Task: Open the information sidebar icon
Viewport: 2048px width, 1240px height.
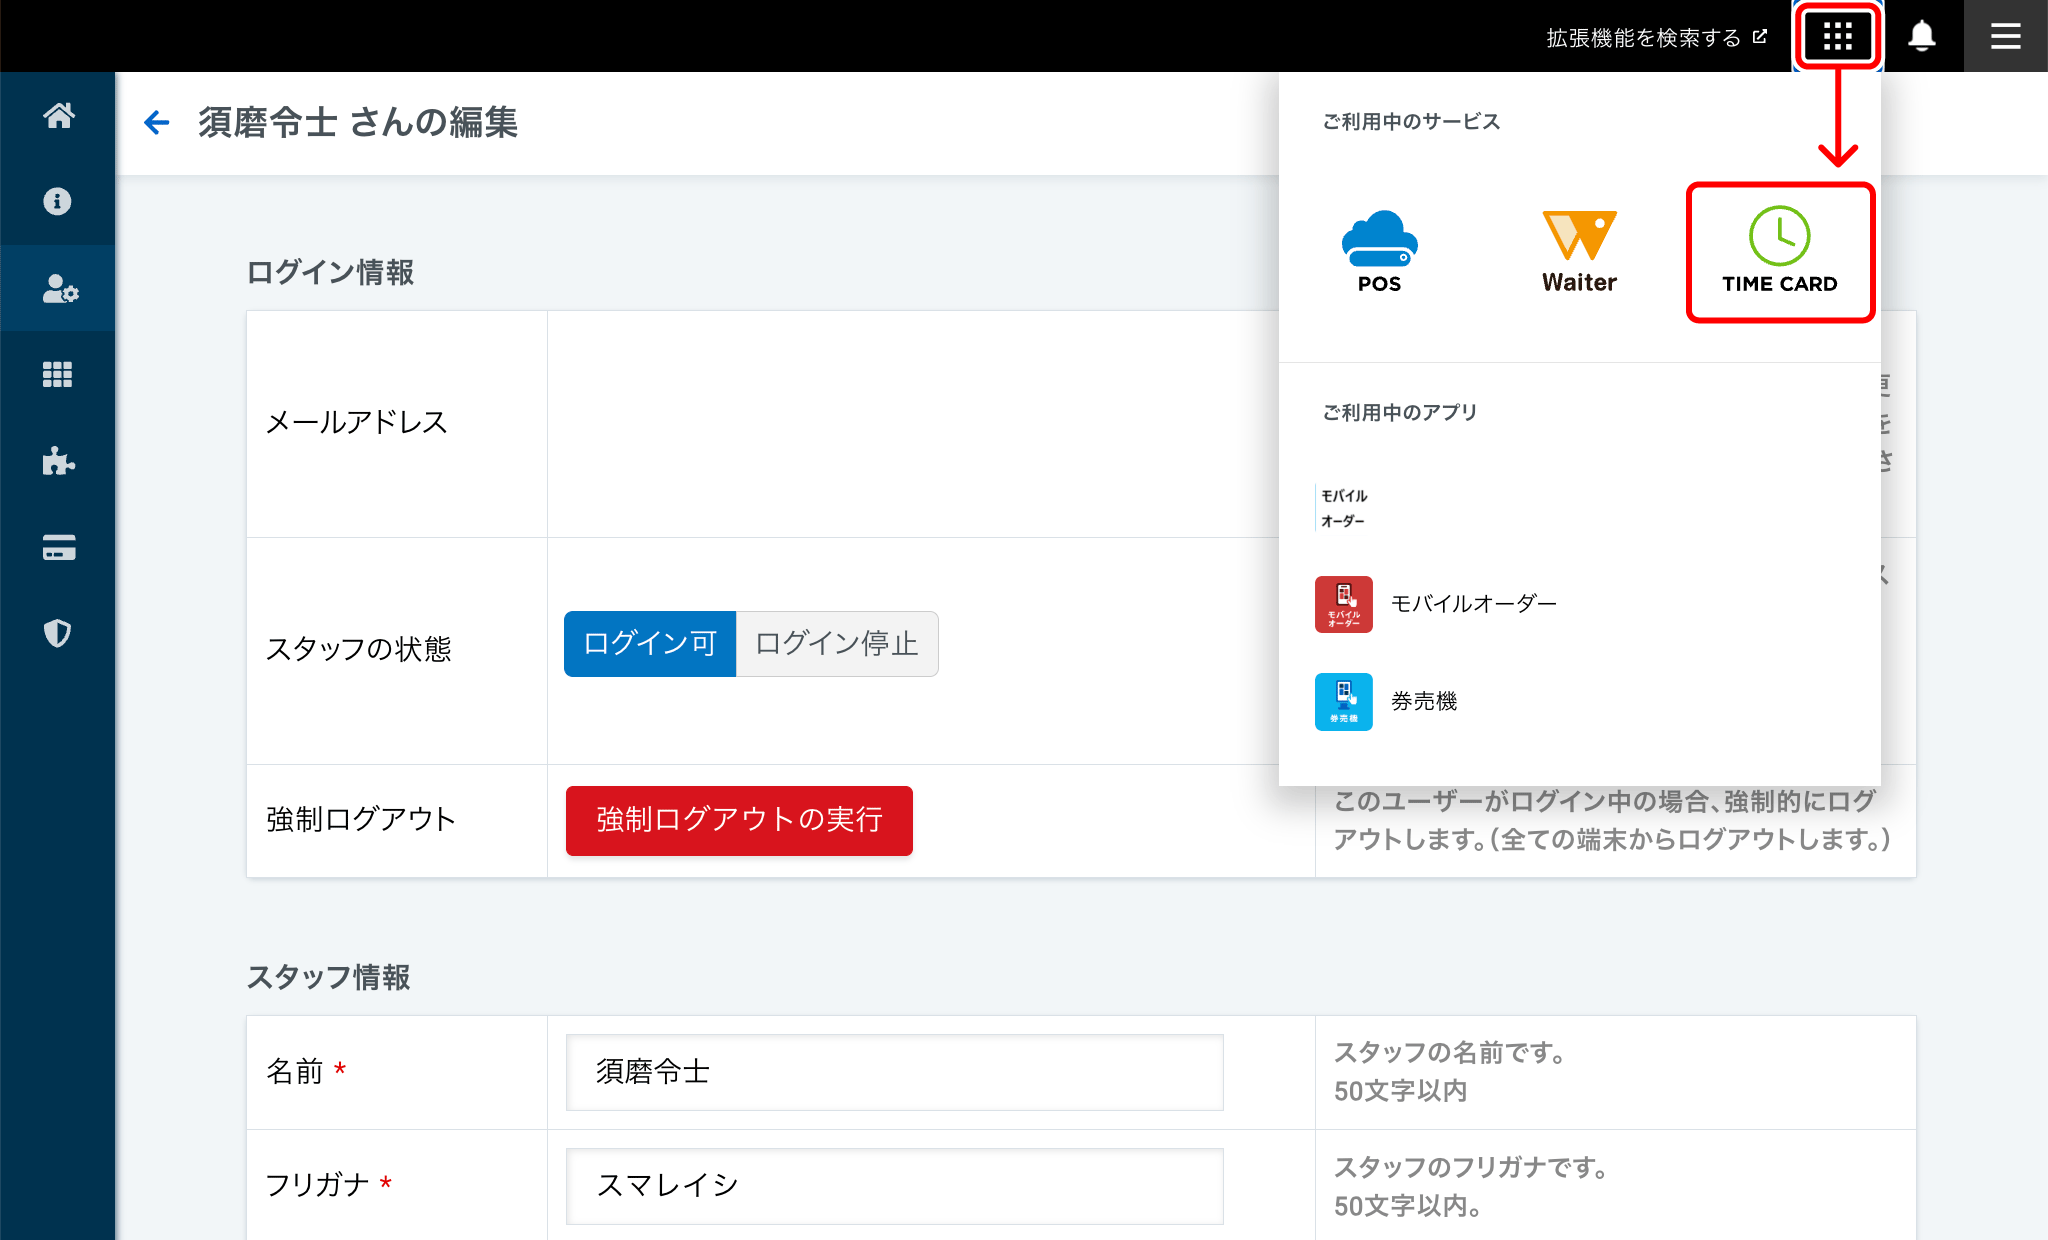Action: pyautogui.click(x=58, y=202)
